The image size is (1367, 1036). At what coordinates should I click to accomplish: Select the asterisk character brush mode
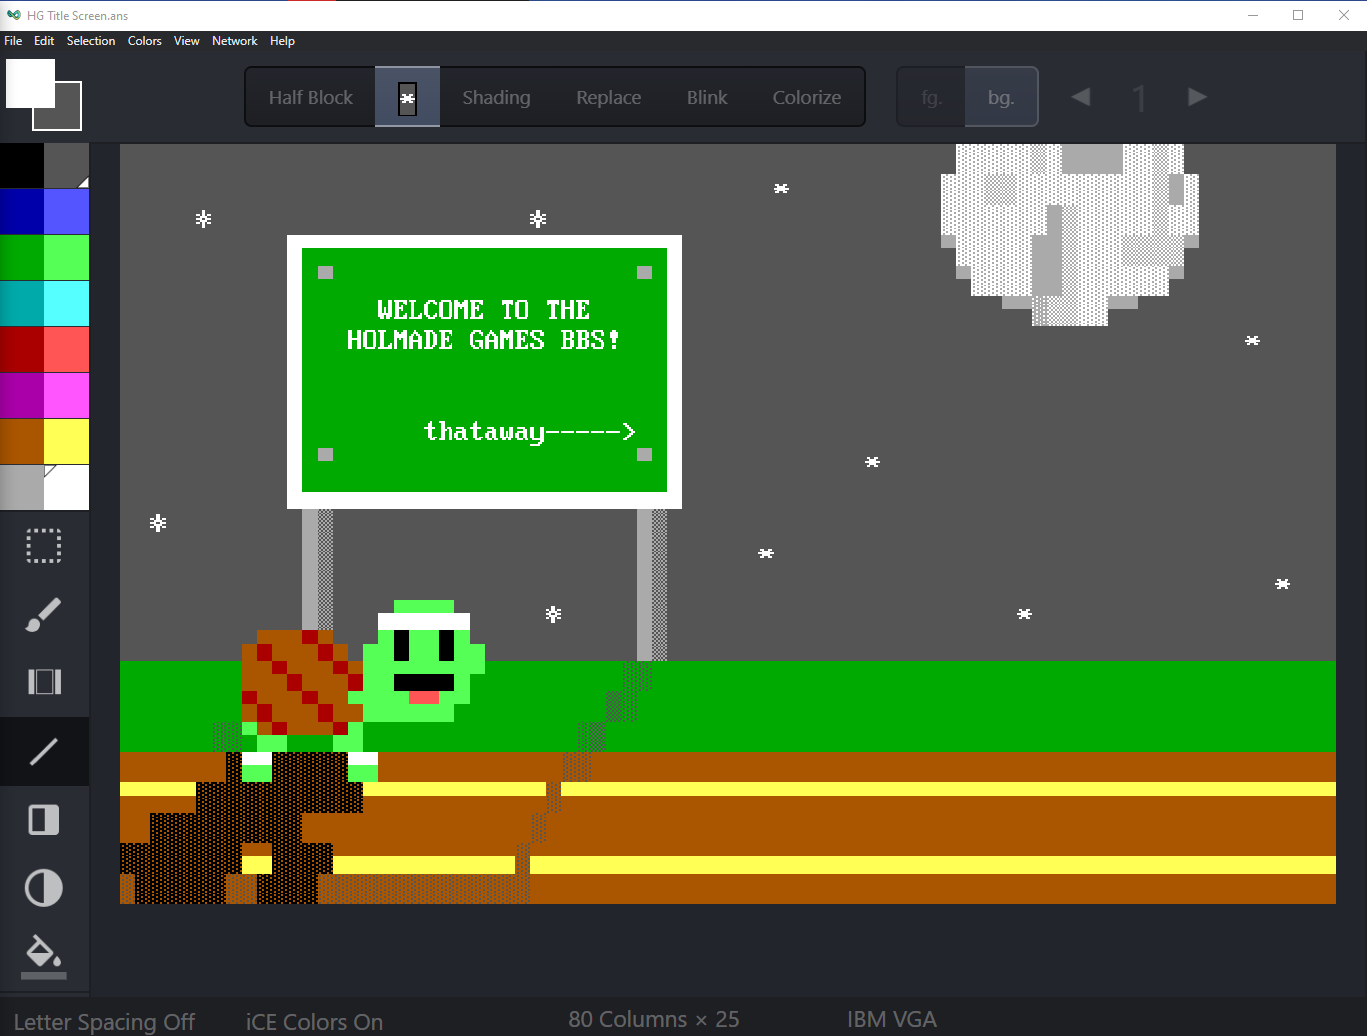tap(407, 97)
